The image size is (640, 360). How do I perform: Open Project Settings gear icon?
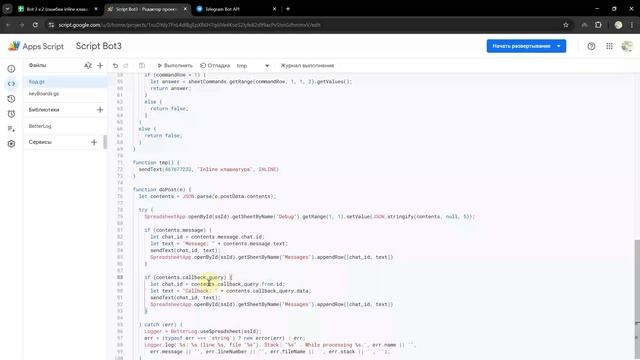point(11,144)
